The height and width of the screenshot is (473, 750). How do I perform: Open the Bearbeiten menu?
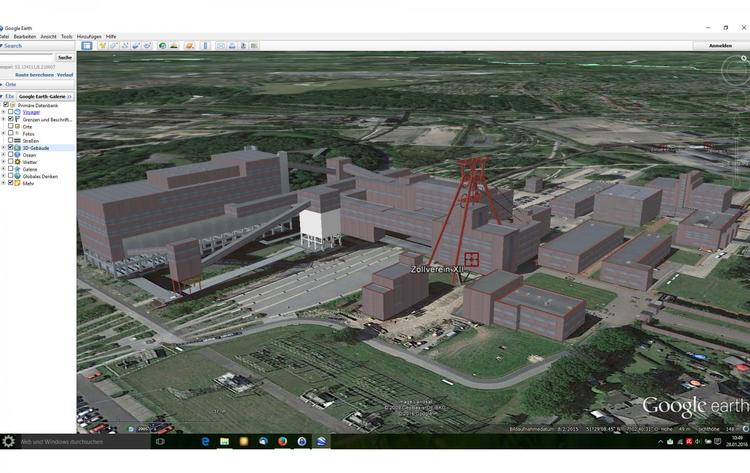25,36
